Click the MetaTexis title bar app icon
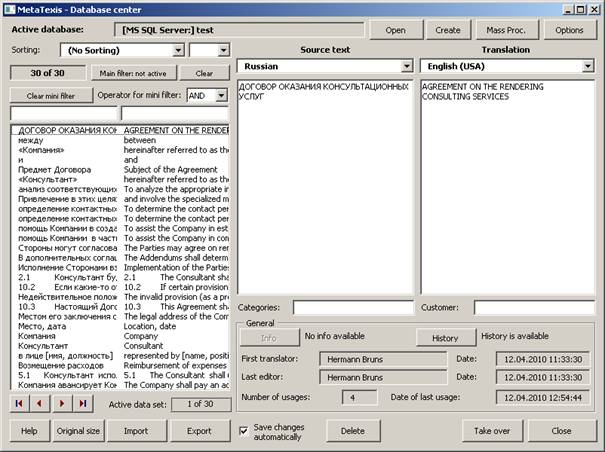This screenshot has width=605, height=452. (x=11, y=9)
